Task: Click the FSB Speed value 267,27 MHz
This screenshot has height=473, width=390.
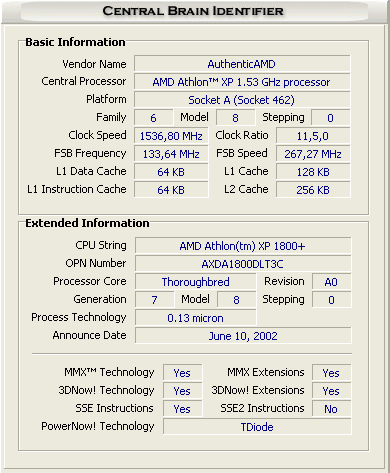Action: click(x=313, y=154)
